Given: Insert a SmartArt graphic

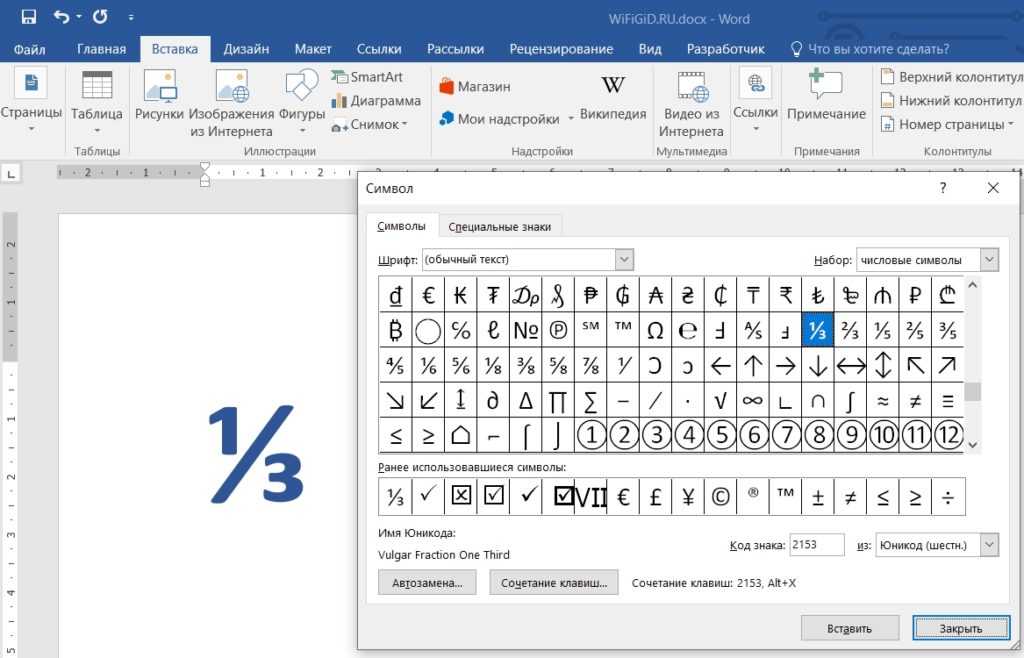Looking at the screenshot, I should (367, 77).
